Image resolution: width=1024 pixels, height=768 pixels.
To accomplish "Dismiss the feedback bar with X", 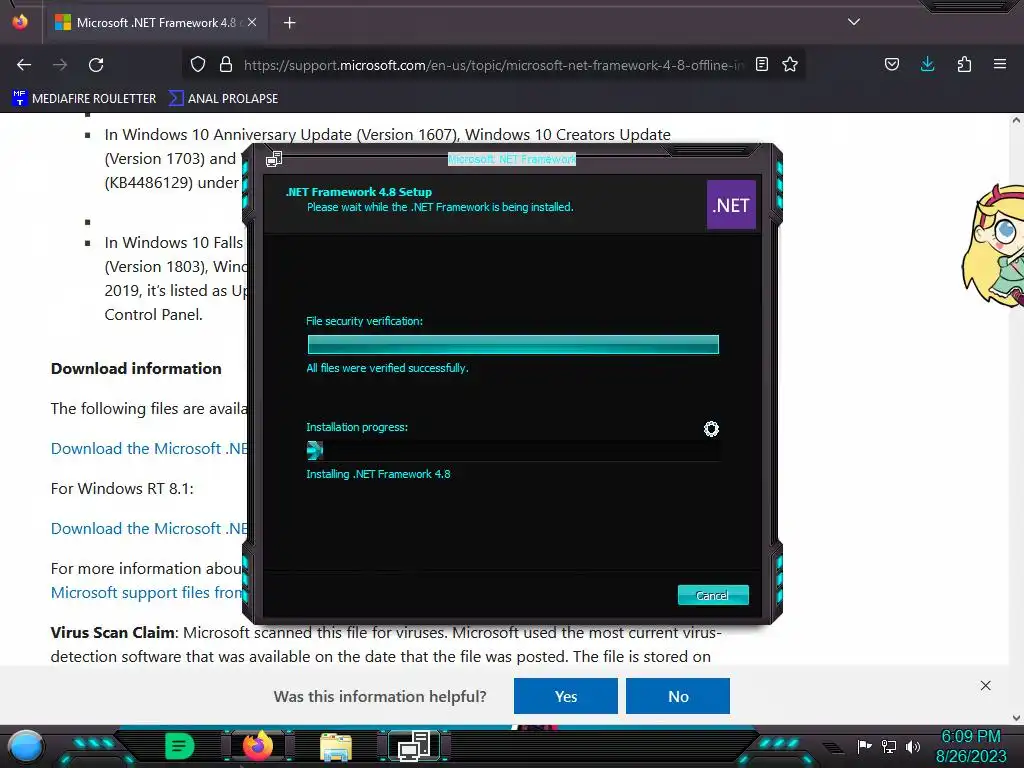I will [x=985, y=685].
